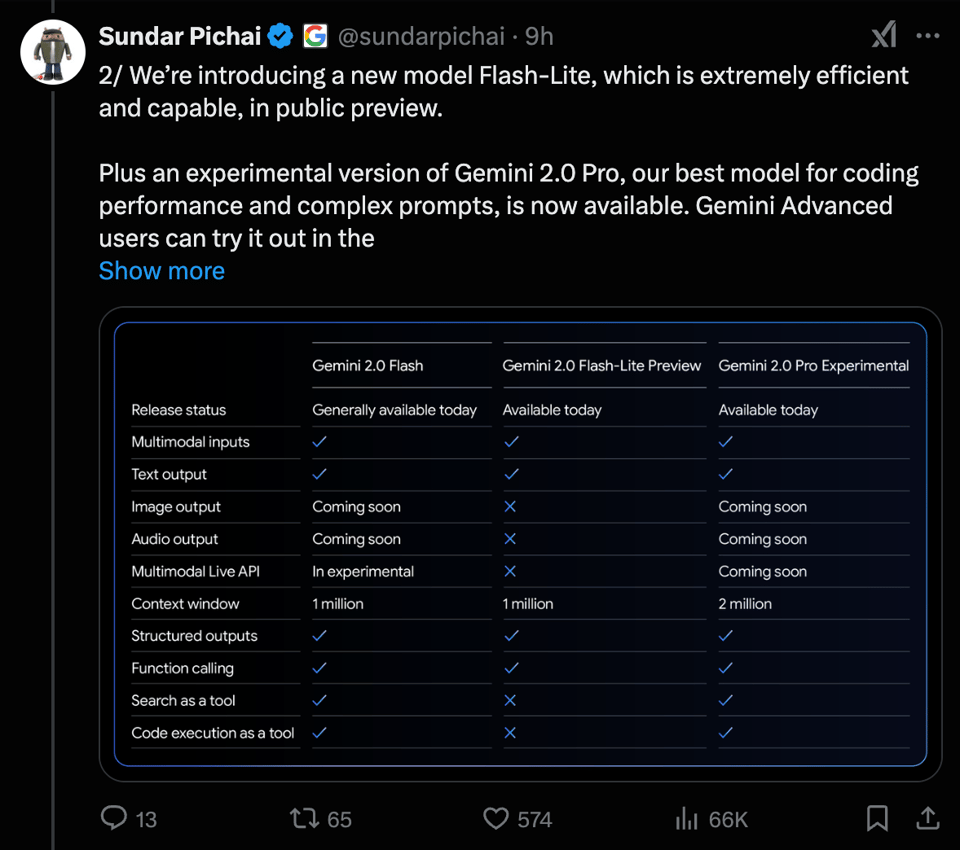The image size is (960, 850).
Task: Click the 9h timestamp link
Action: [x=540, y=37]
